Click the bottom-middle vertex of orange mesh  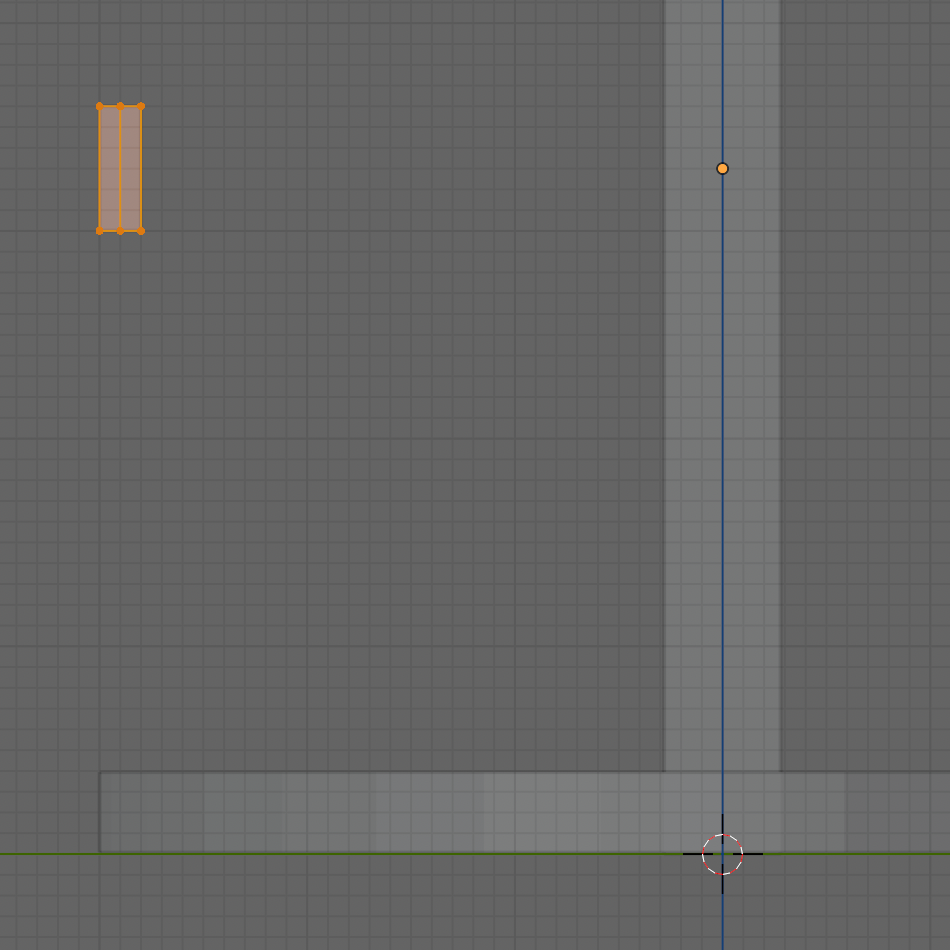pos(120,231)
